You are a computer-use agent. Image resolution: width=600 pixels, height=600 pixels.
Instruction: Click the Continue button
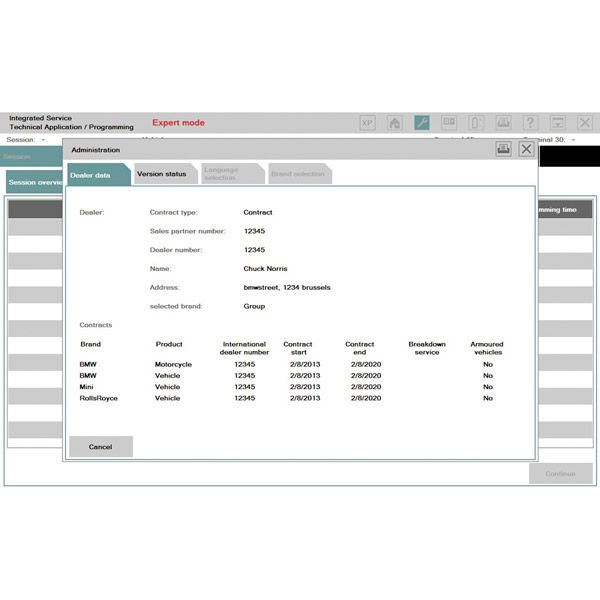pyautogui.click(x=560, y=474)
